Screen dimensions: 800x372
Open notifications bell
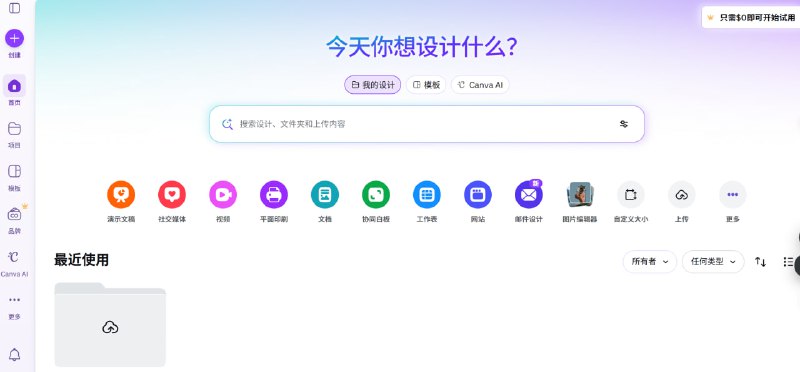14,355
